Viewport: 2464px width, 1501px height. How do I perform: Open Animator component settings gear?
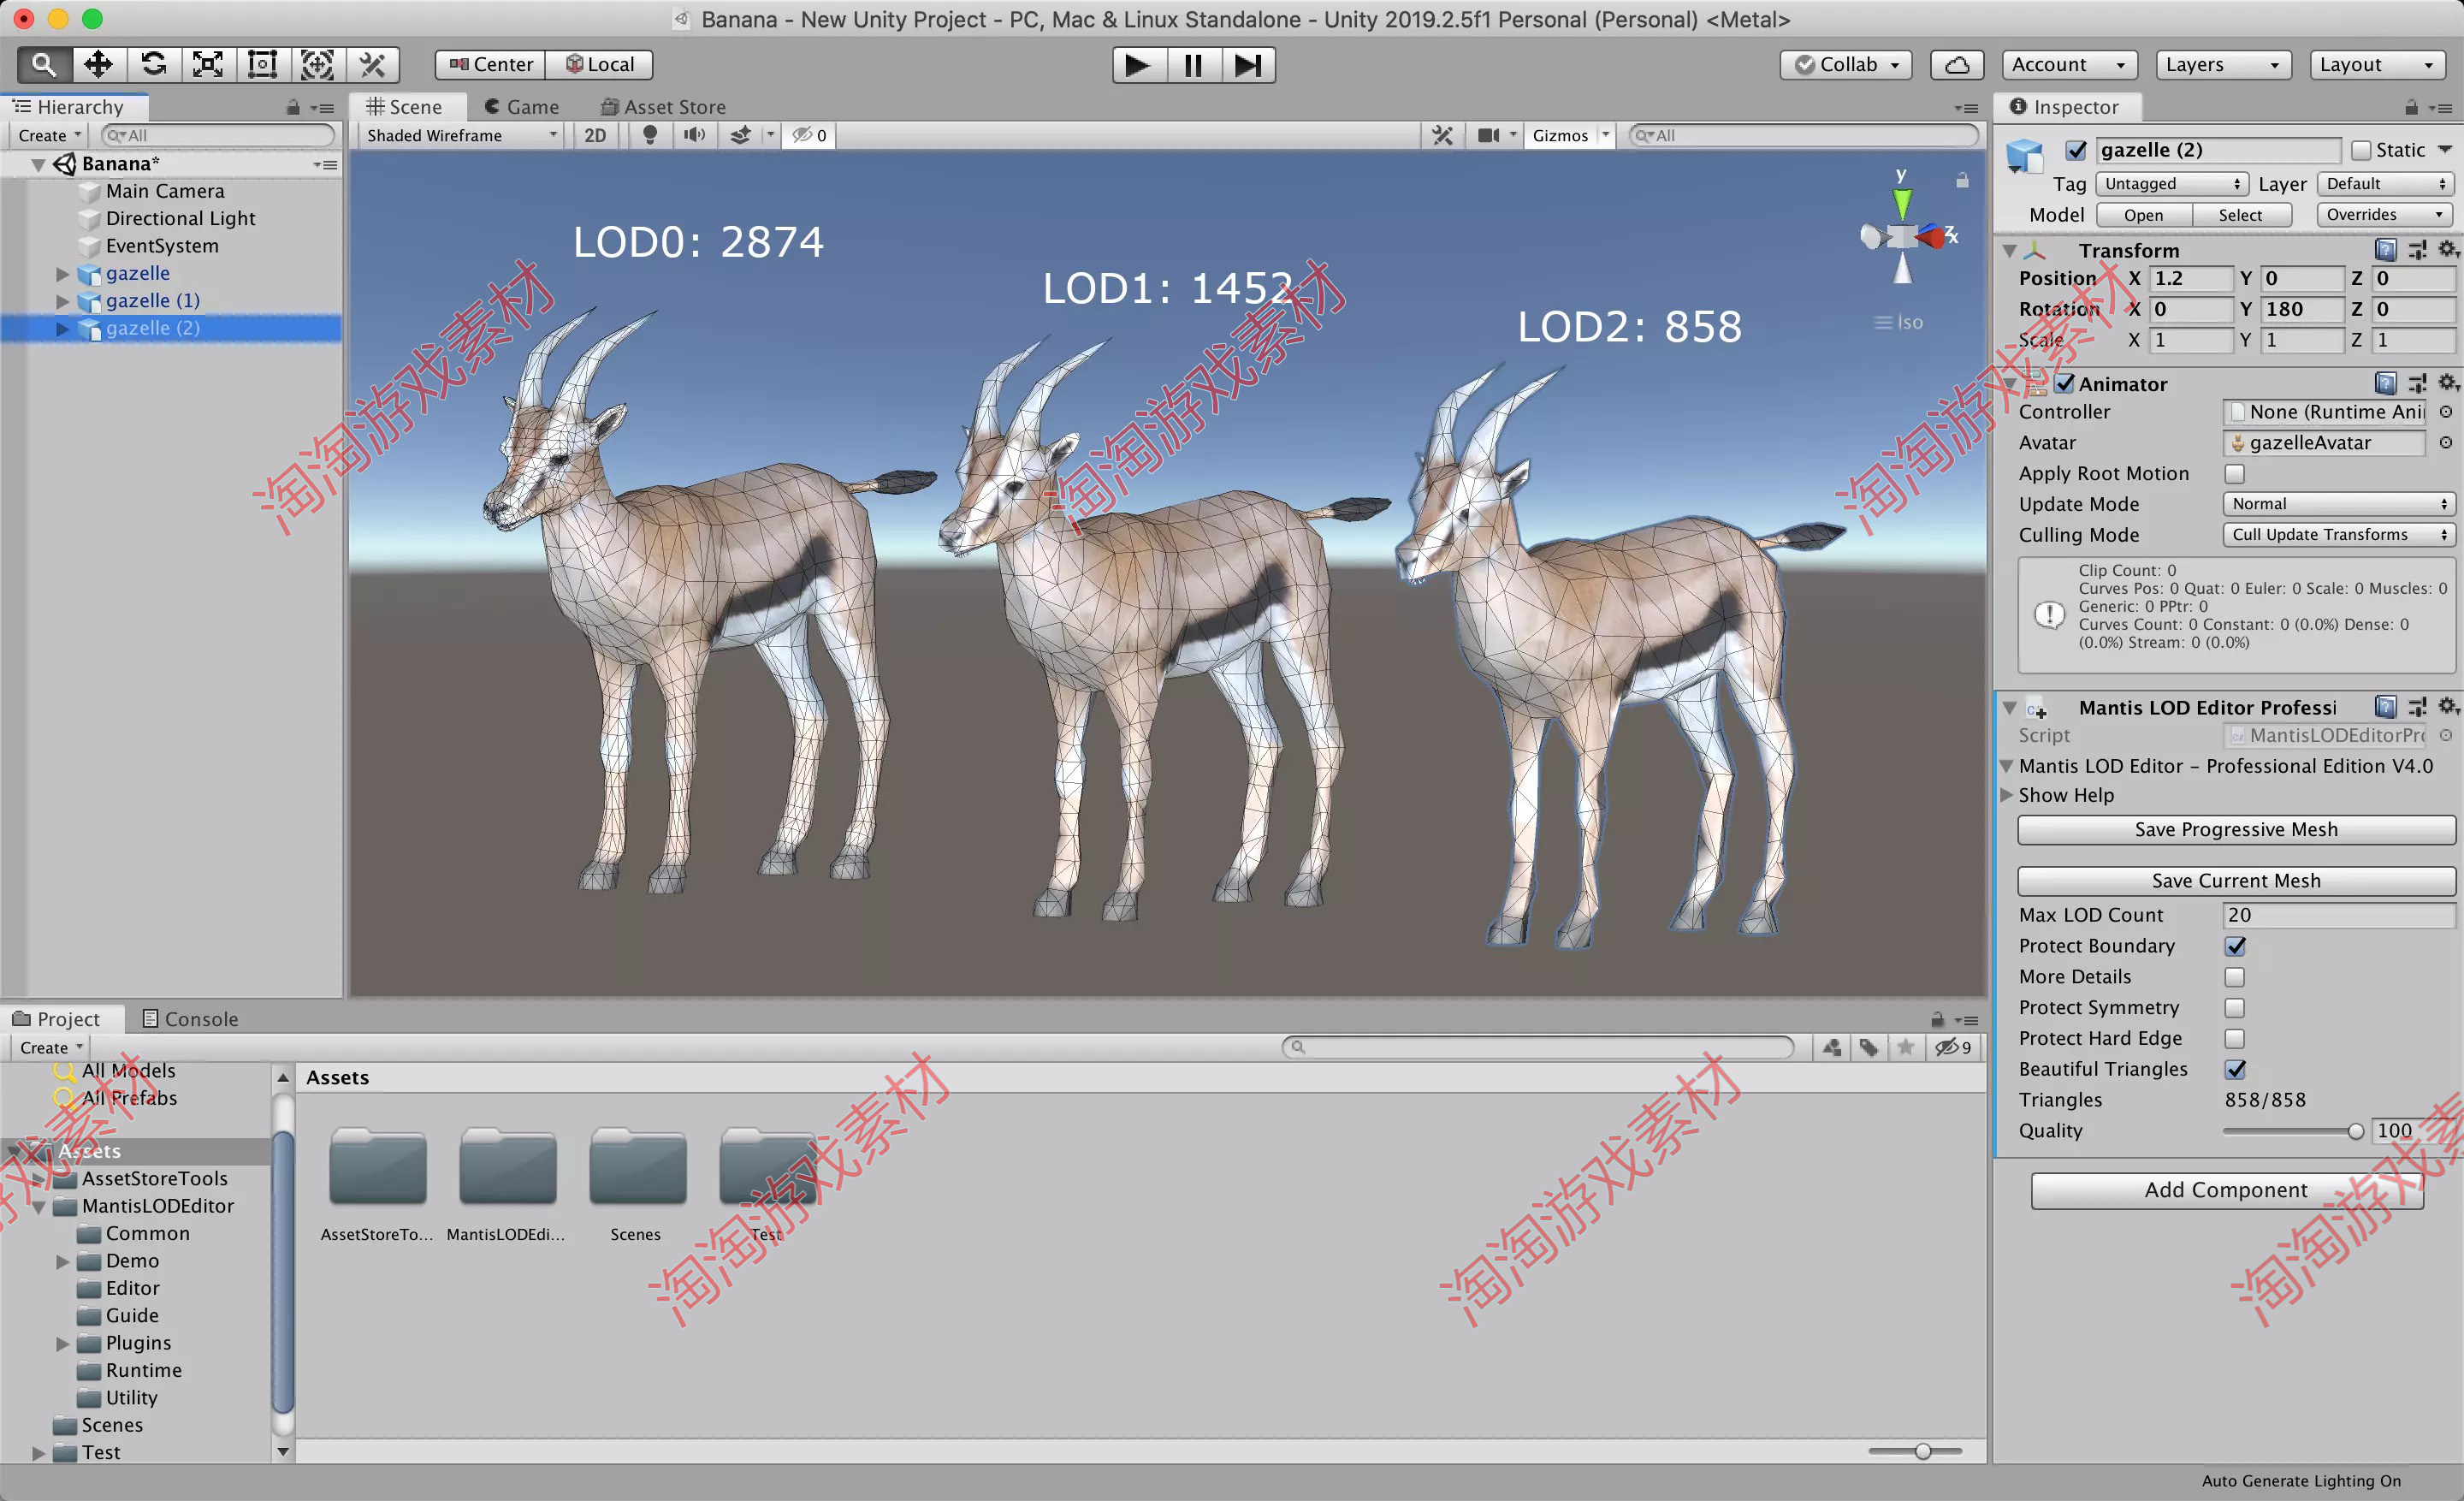2448,383
